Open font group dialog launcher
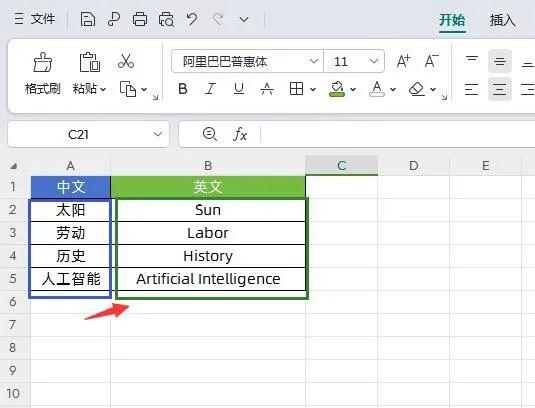 coord(444,97)
